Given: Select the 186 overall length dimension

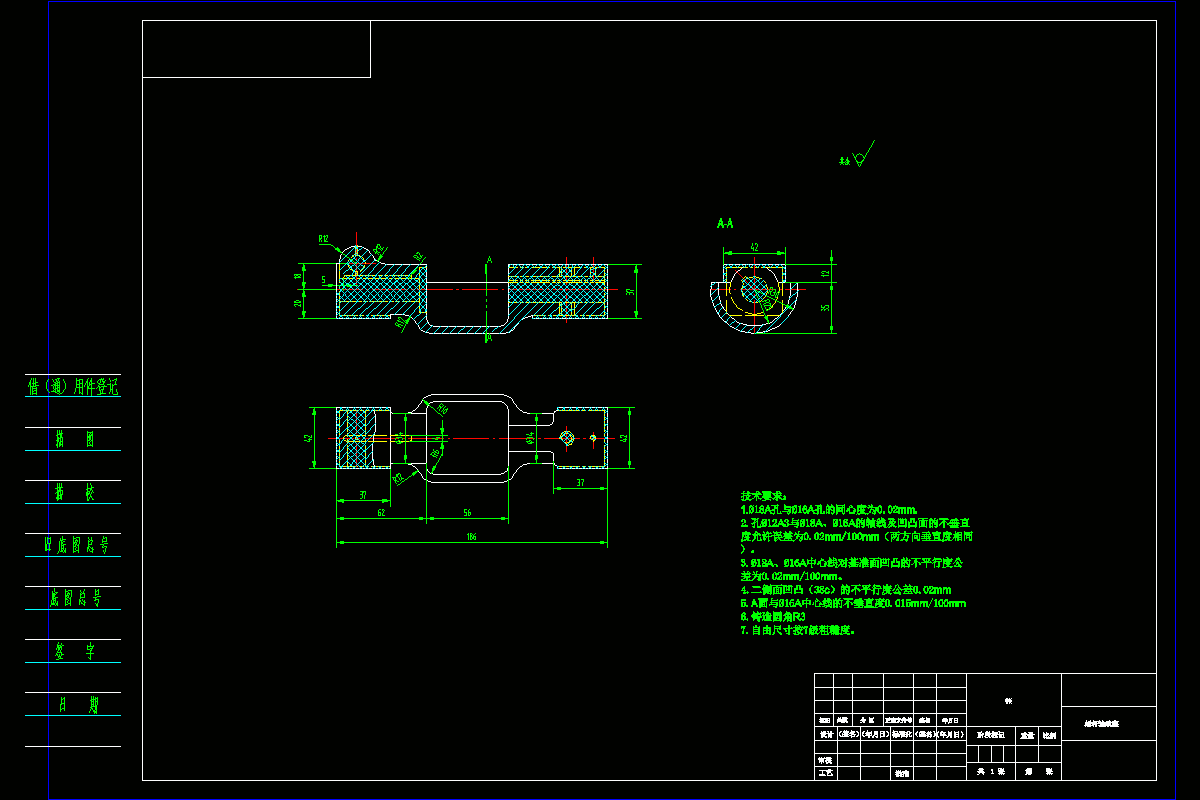Looking at the screenshot, I should [471, 538].
